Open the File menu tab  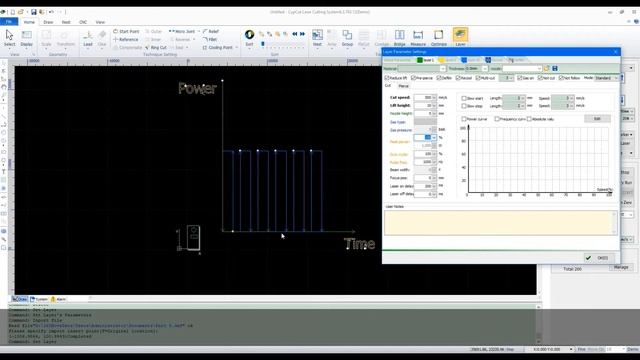[x=9, y=22]
